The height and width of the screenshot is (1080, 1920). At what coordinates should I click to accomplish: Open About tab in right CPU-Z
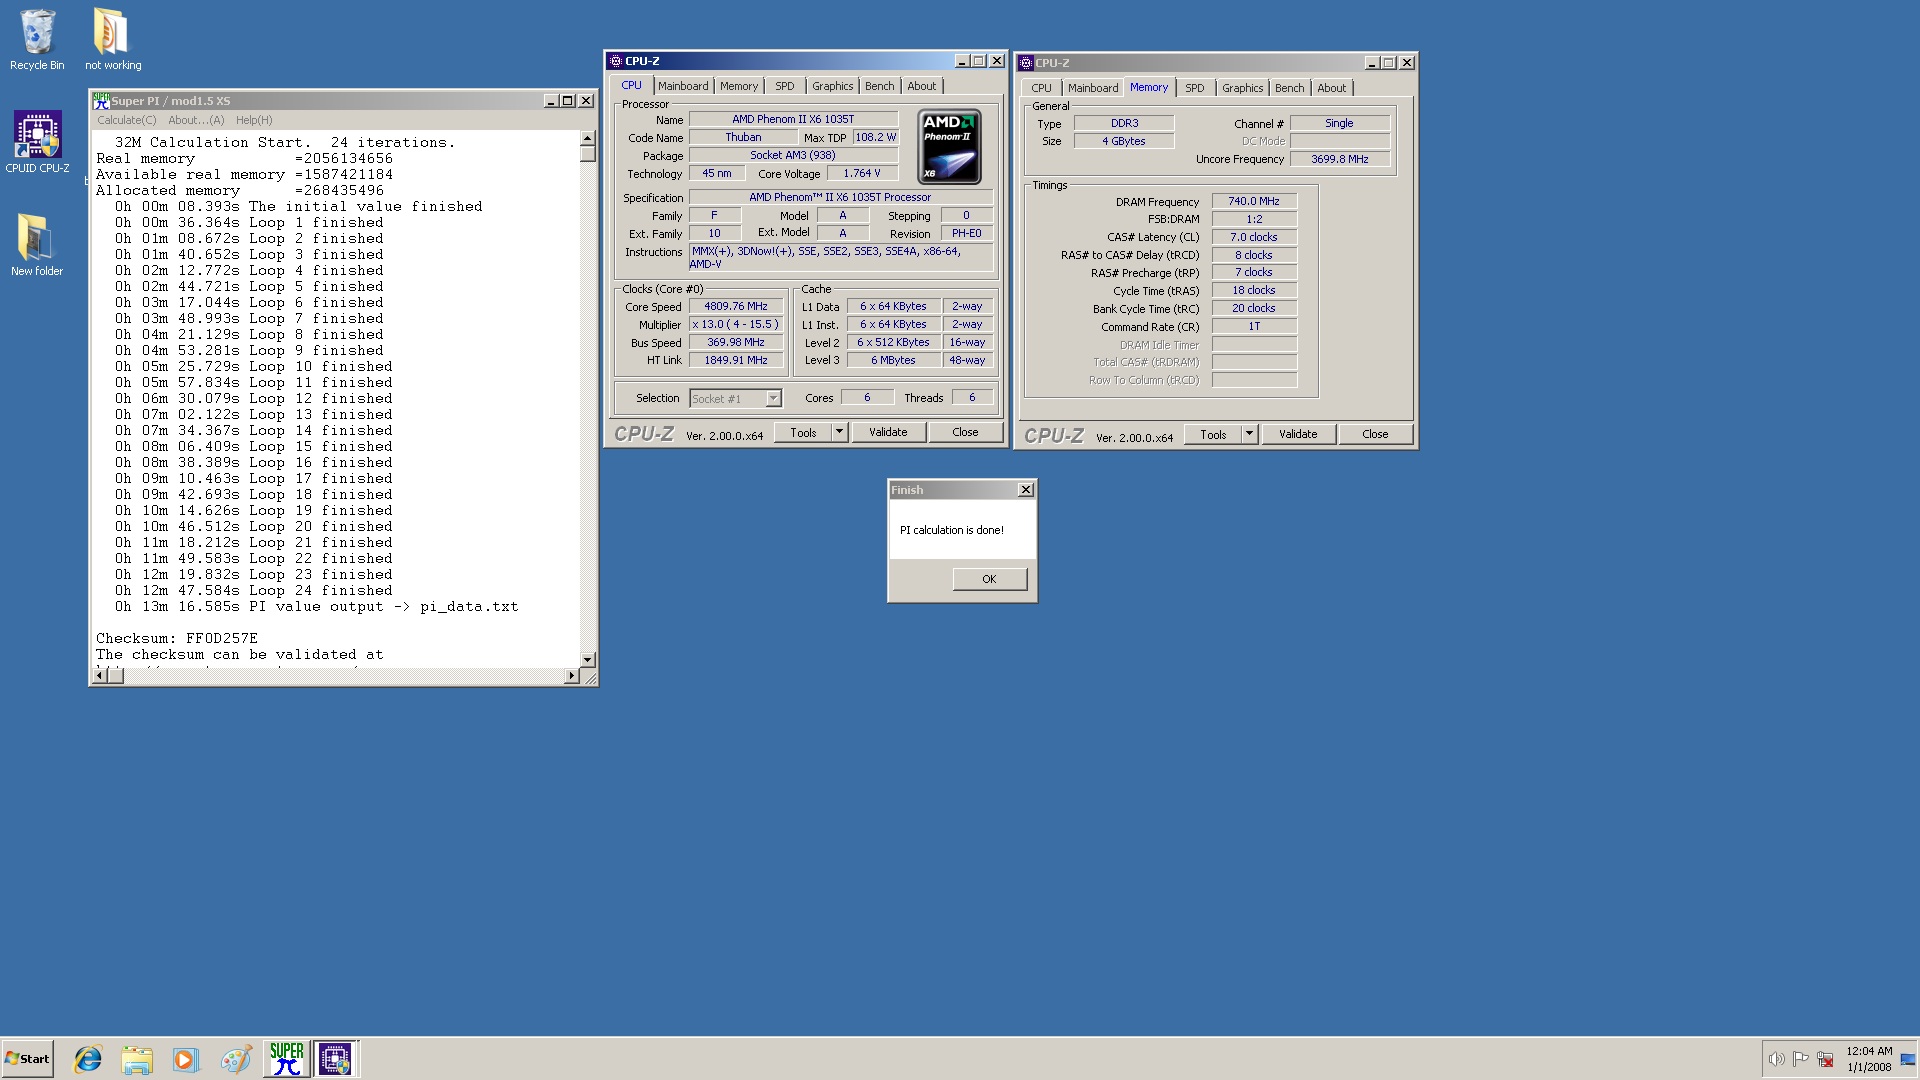point(1332,88)
